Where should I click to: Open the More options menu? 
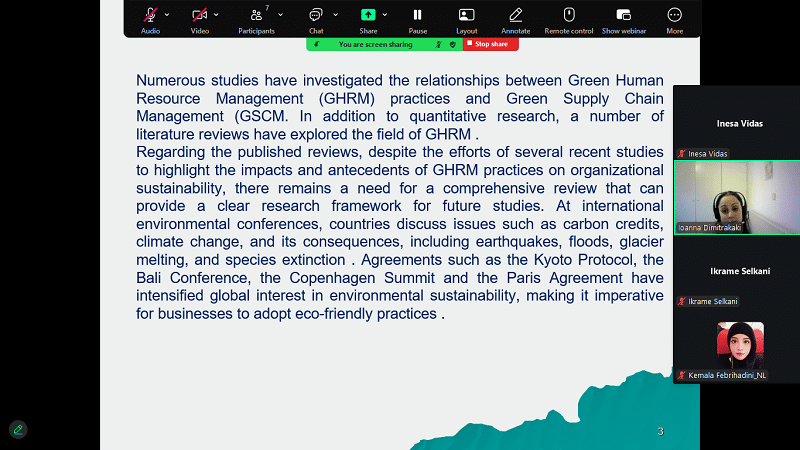click(675, 16)
